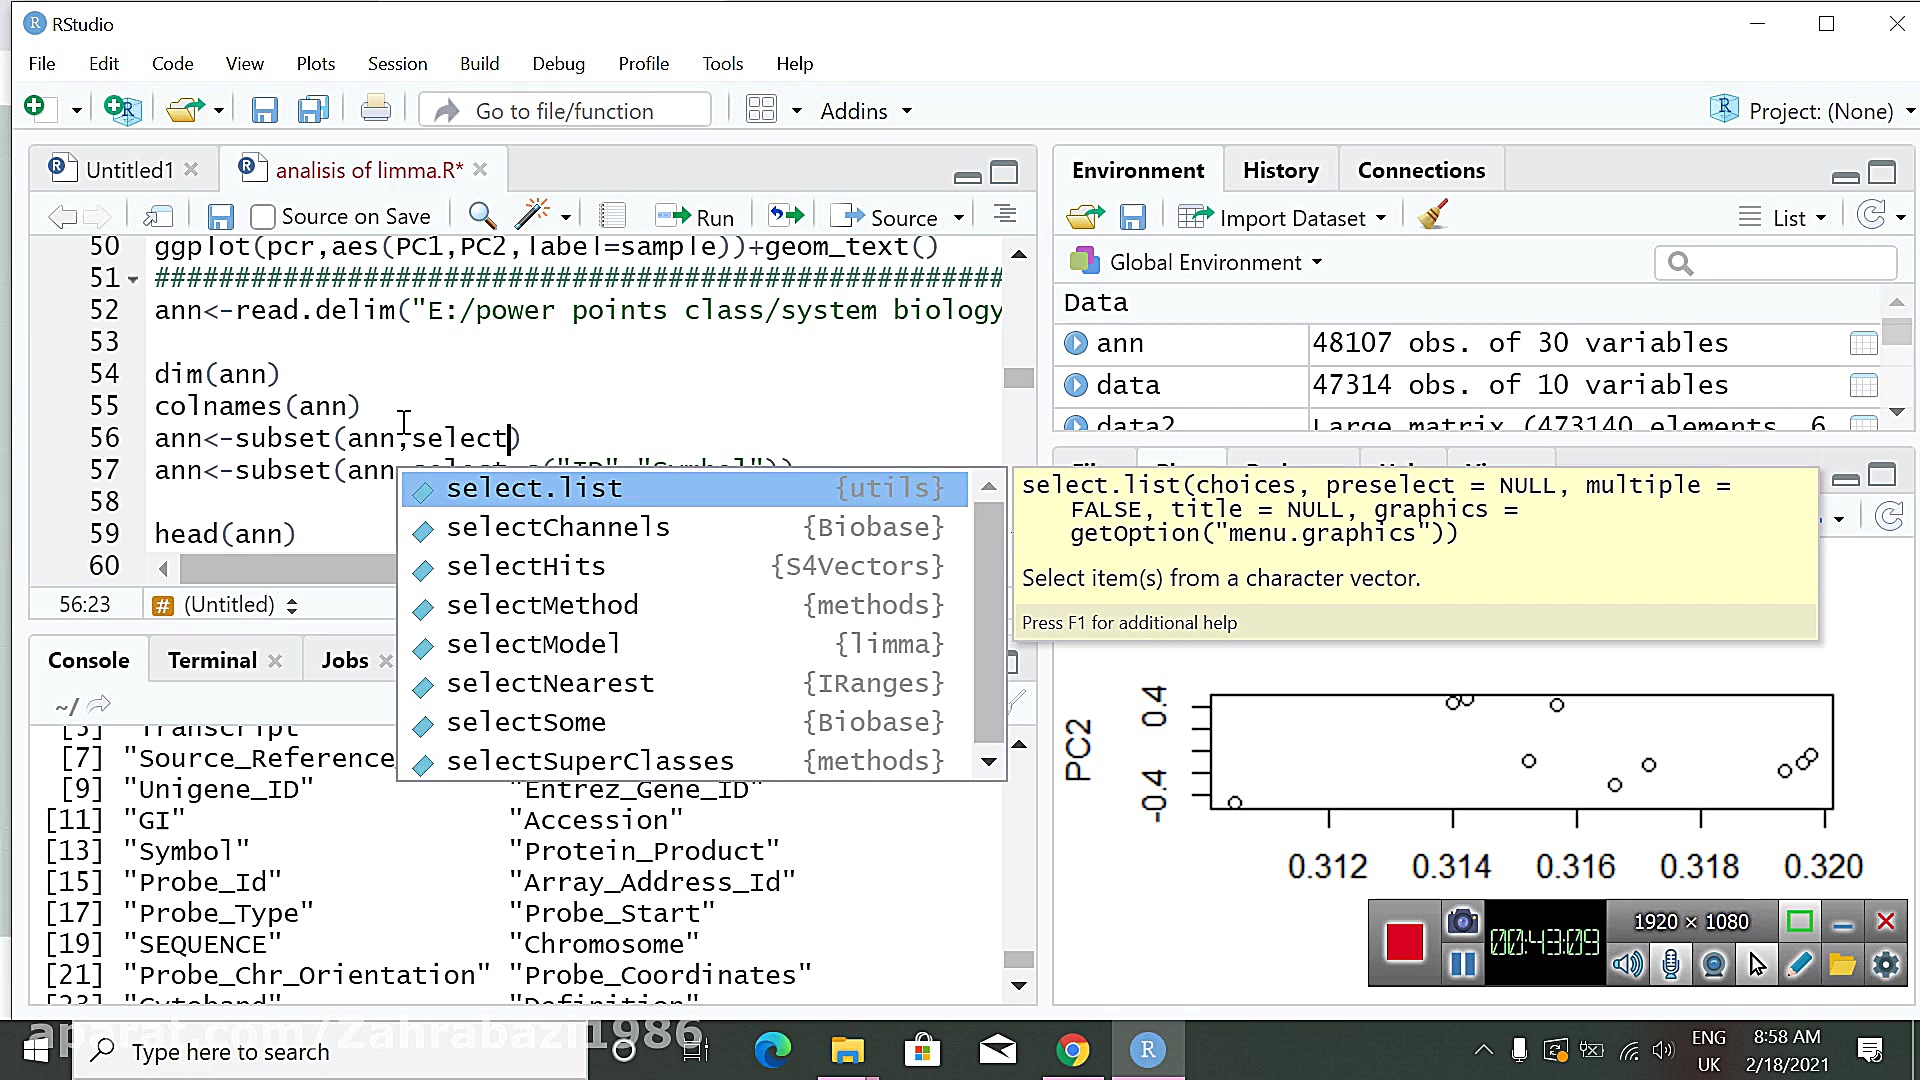Switch to the Untitled1 tab
Viewport: 1920px width, 1080px height.
tap(129, 170)
